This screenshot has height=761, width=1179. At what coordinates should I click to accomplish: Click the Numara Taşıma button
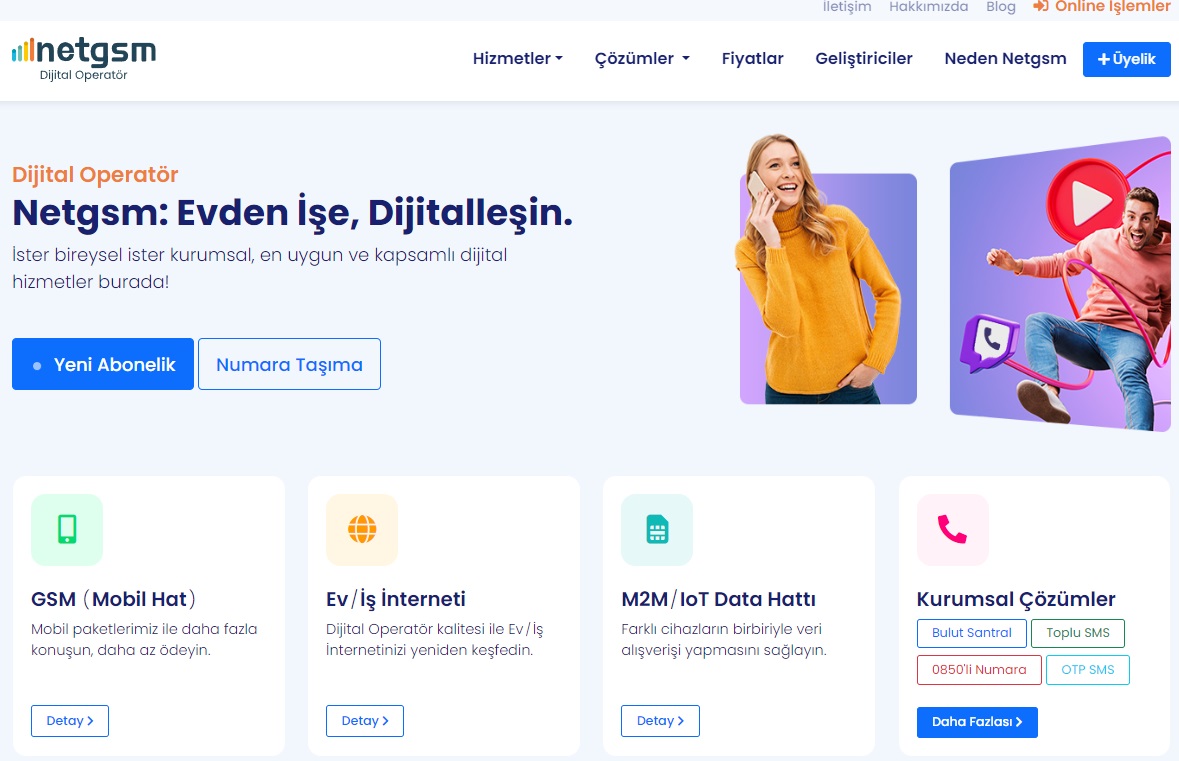coord(289,364)
